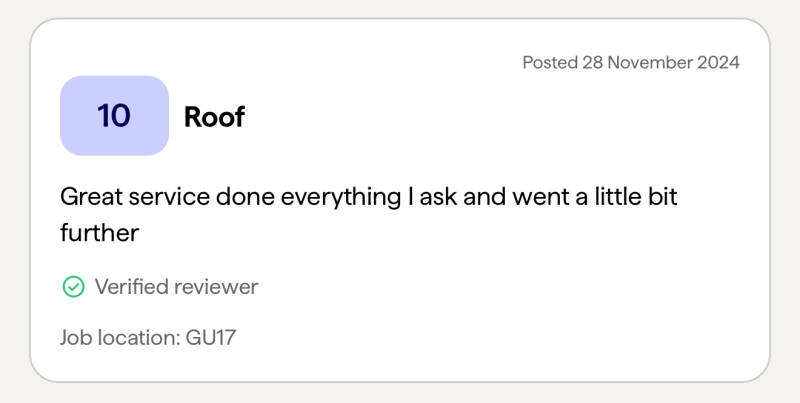Click the "Job location: GU17" text

pyautogui.click(x=148, y=337)
